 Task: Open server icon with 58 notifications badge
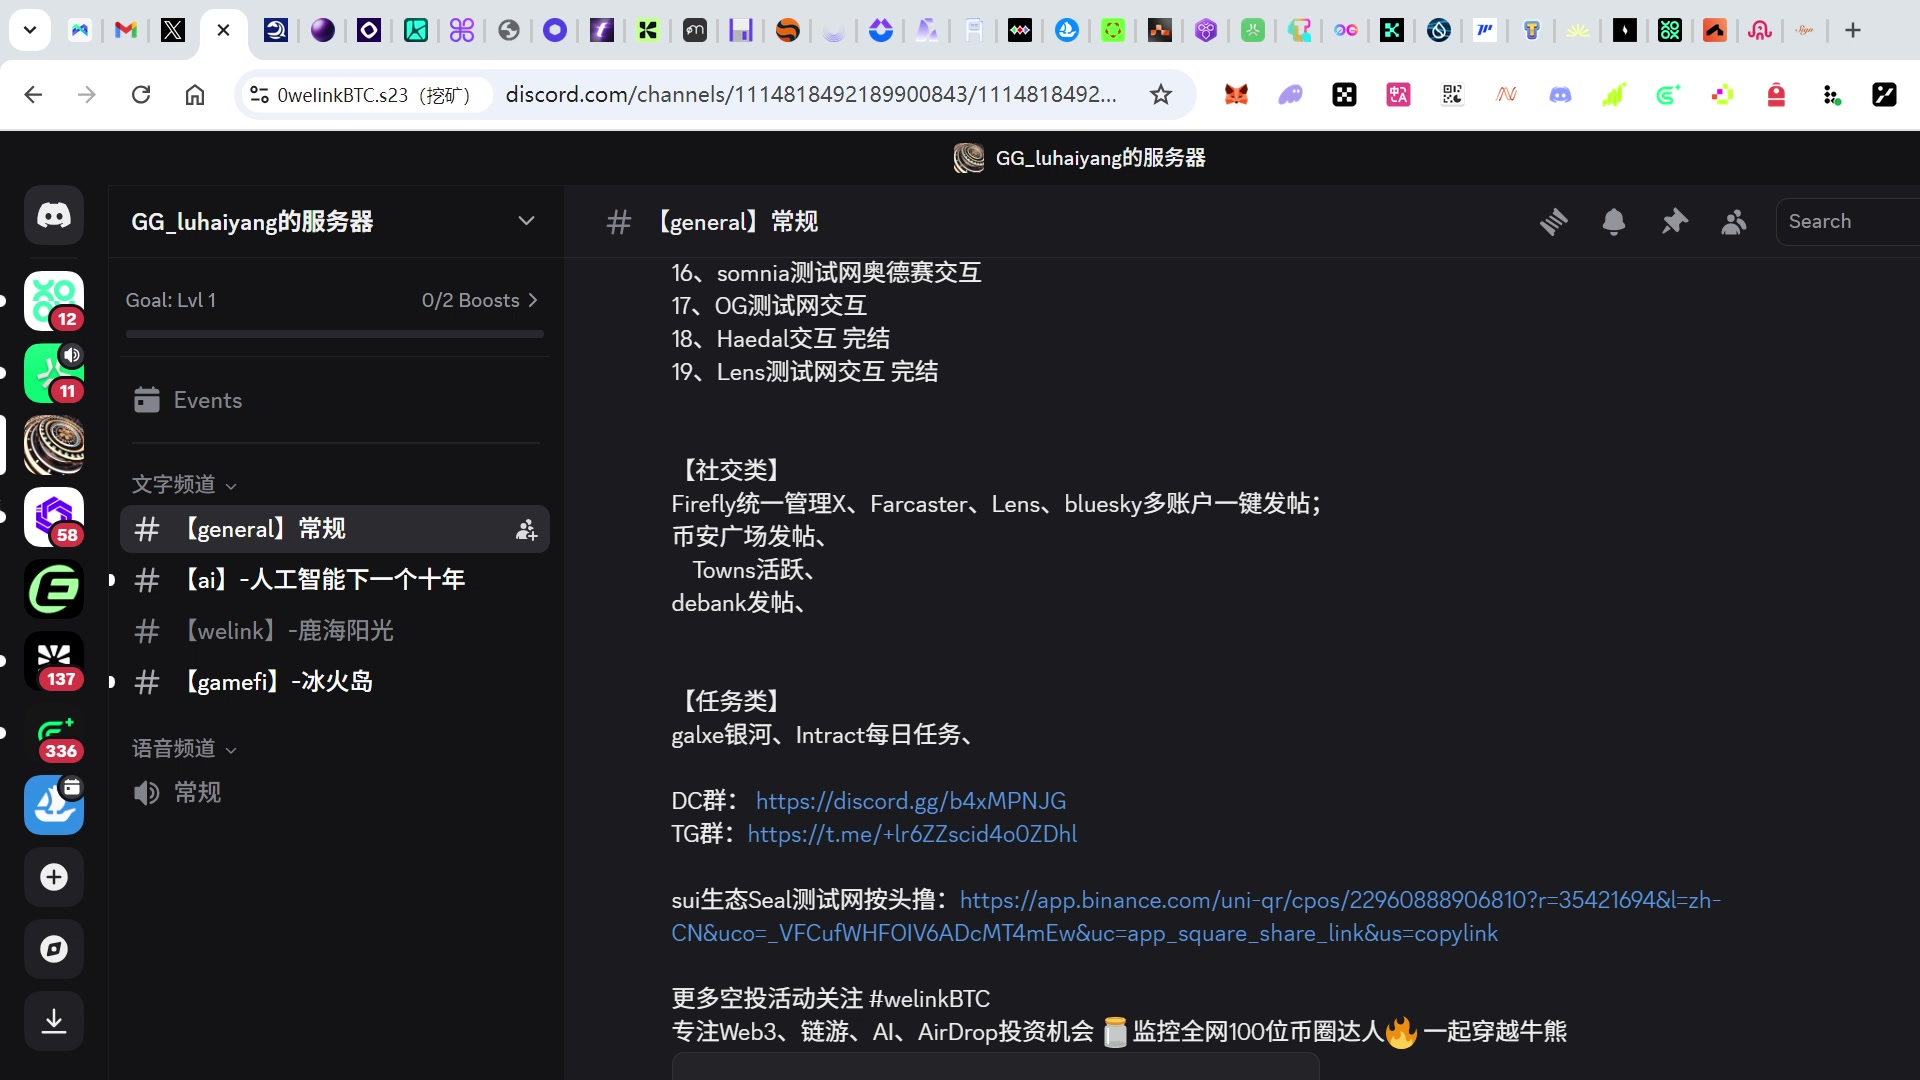[54, 517]
